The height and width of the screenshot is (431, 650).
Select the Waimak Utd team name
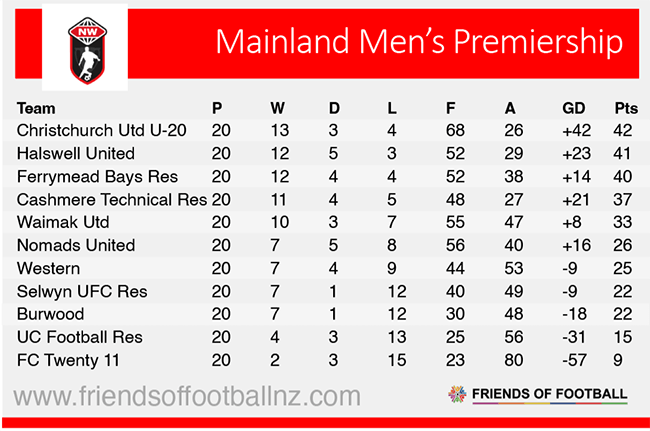click(x=63, y=222)
